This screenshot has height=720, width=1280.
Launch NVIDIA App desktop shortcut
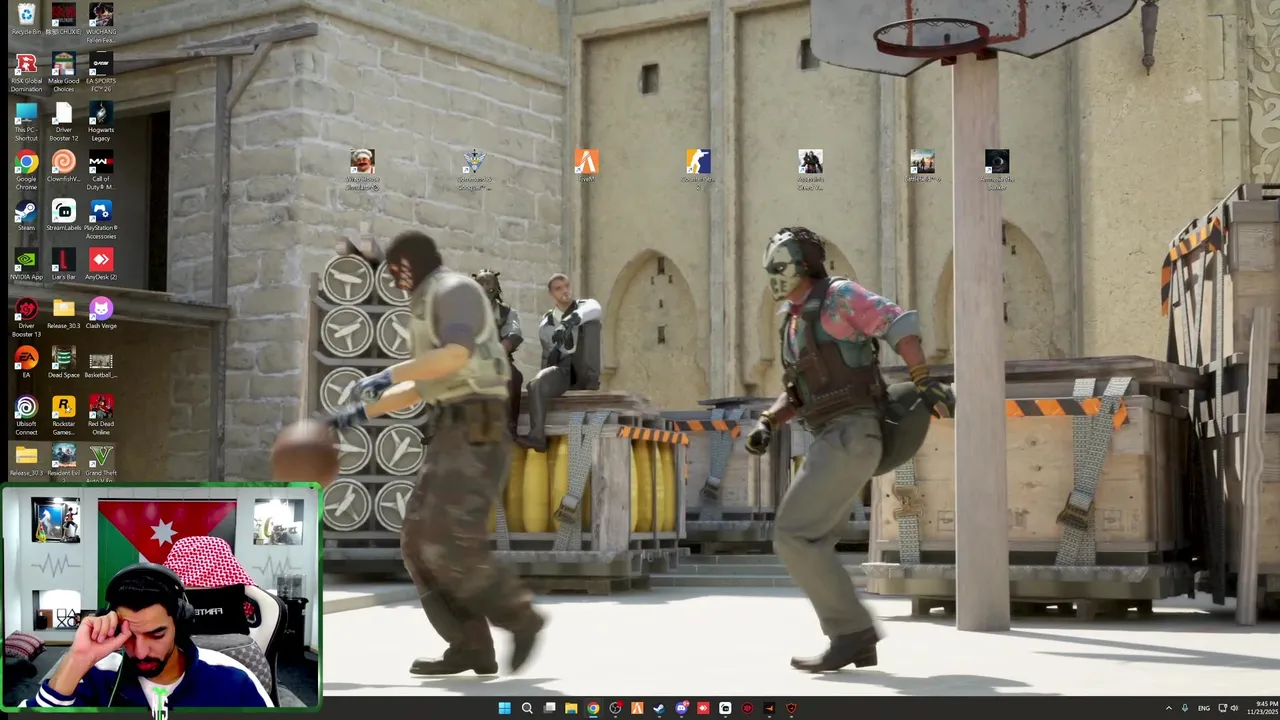[x=26, y=265]
